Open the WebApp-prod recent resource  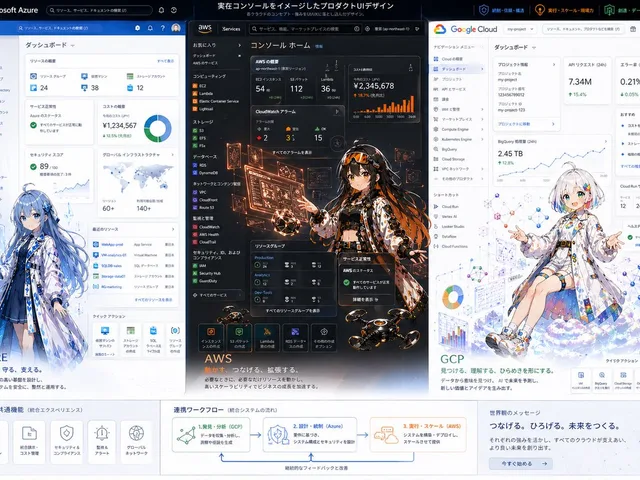pos(112,244)
